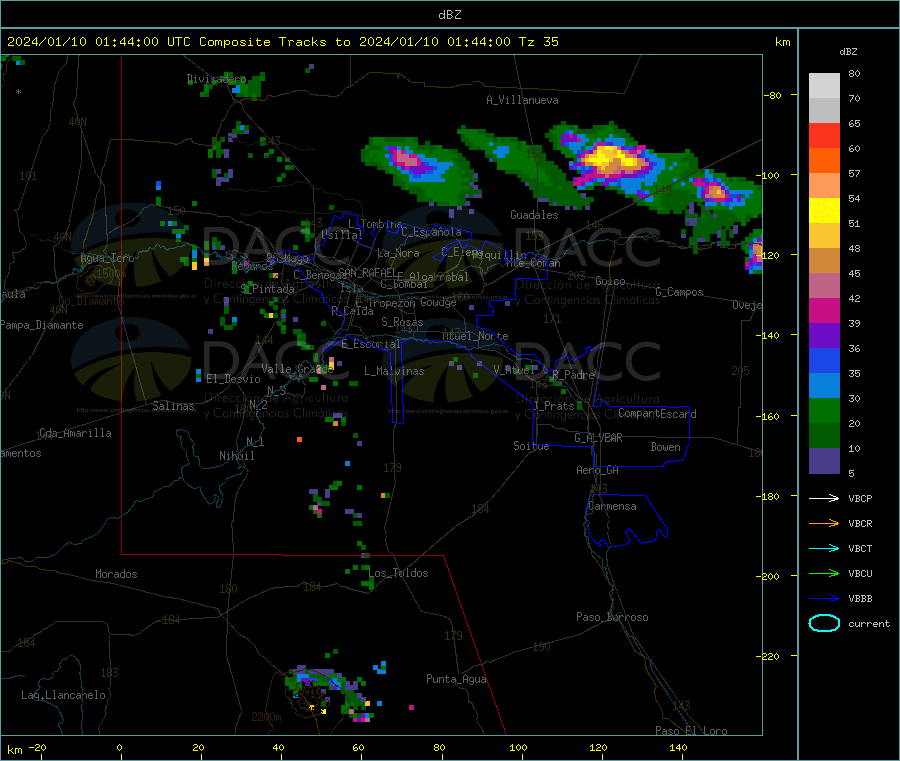Screen dimensions: 900x761
Task: Click the Nihuil map label
Action: coord(236,456)
